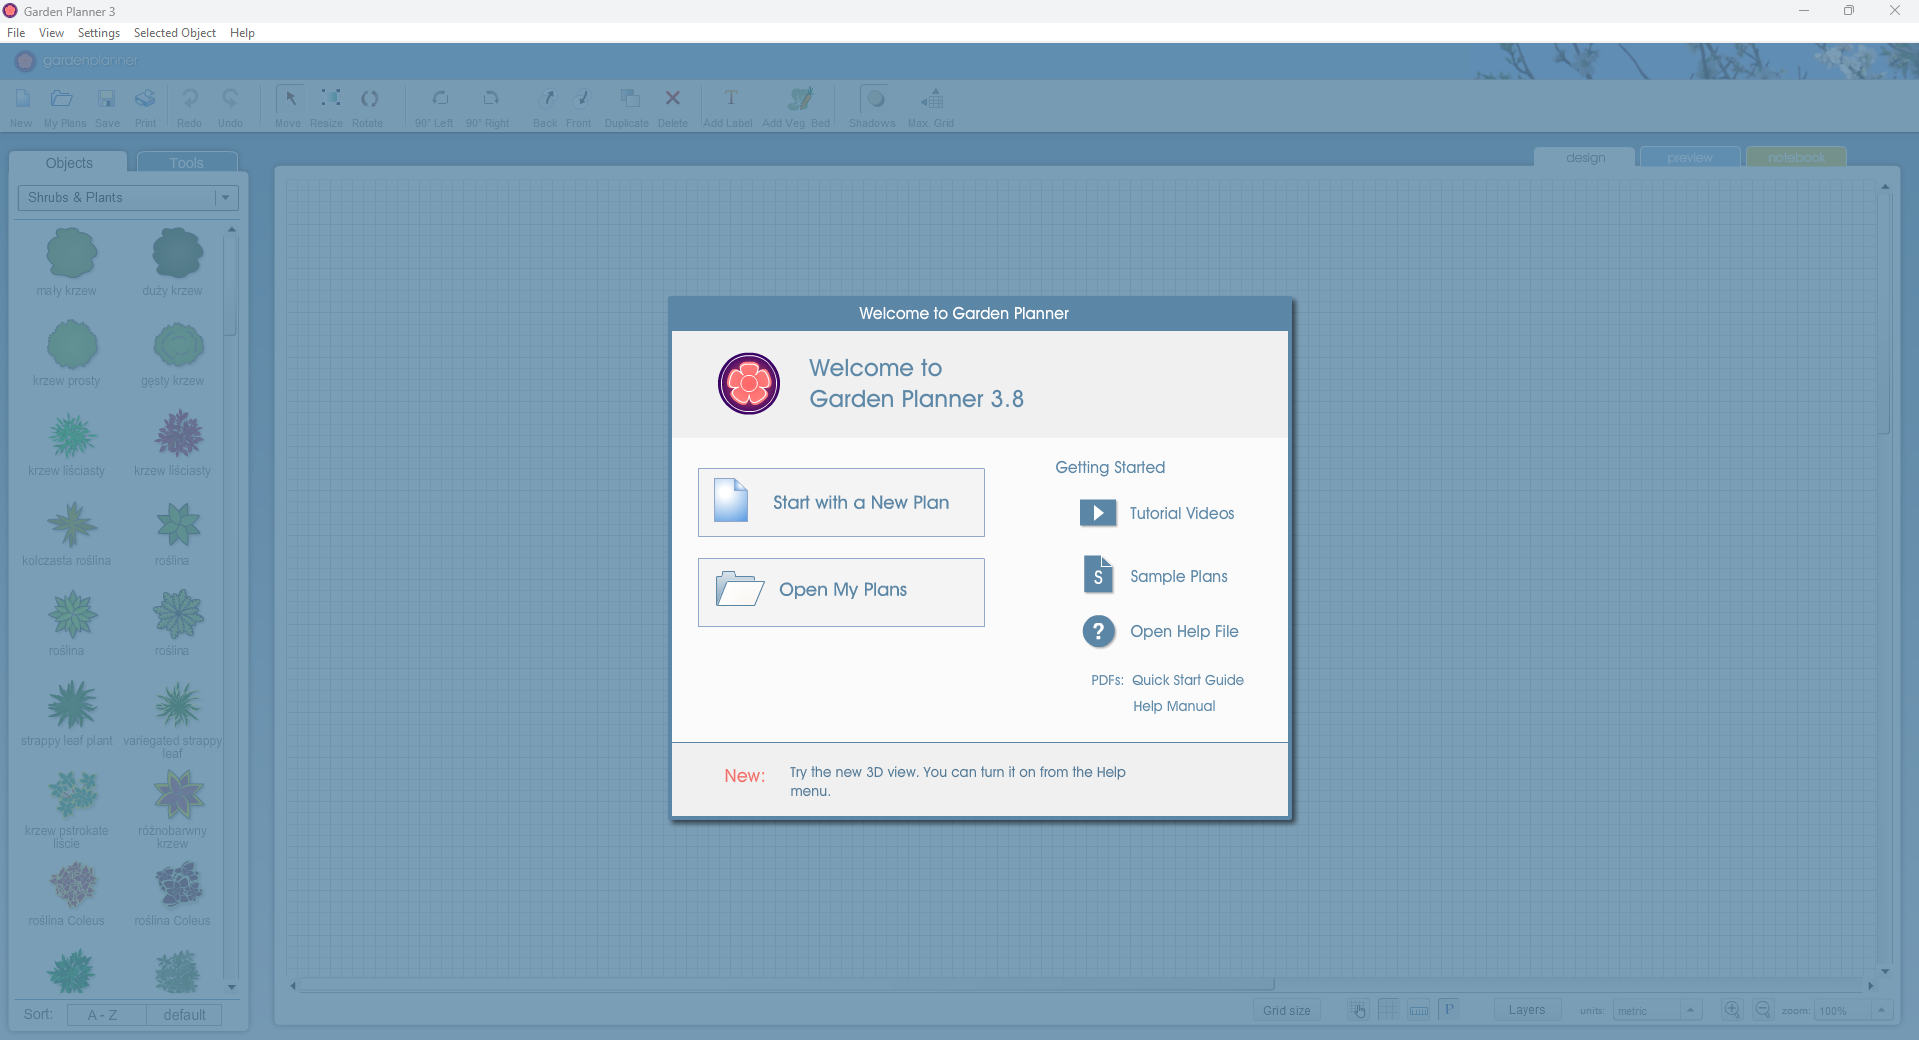Viewport: 1919px width, 1040px height.
Task: Open the Help Manual PDF link
Action: [1174, 706]
